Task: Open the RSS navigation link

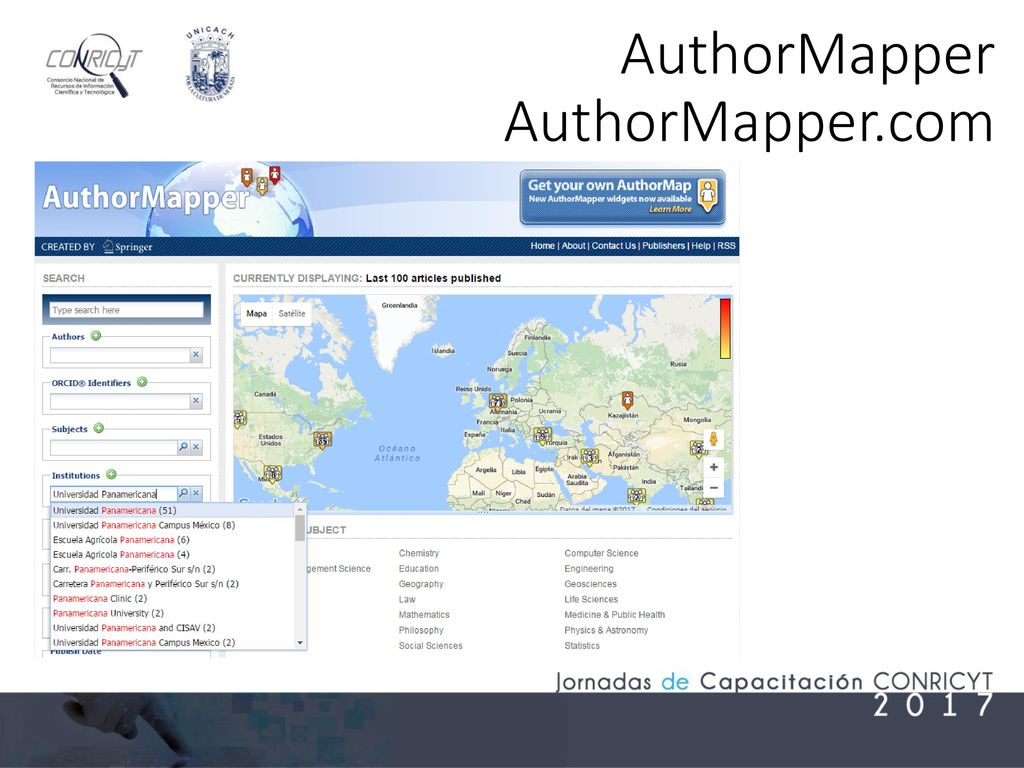Action: coord(726,246)
